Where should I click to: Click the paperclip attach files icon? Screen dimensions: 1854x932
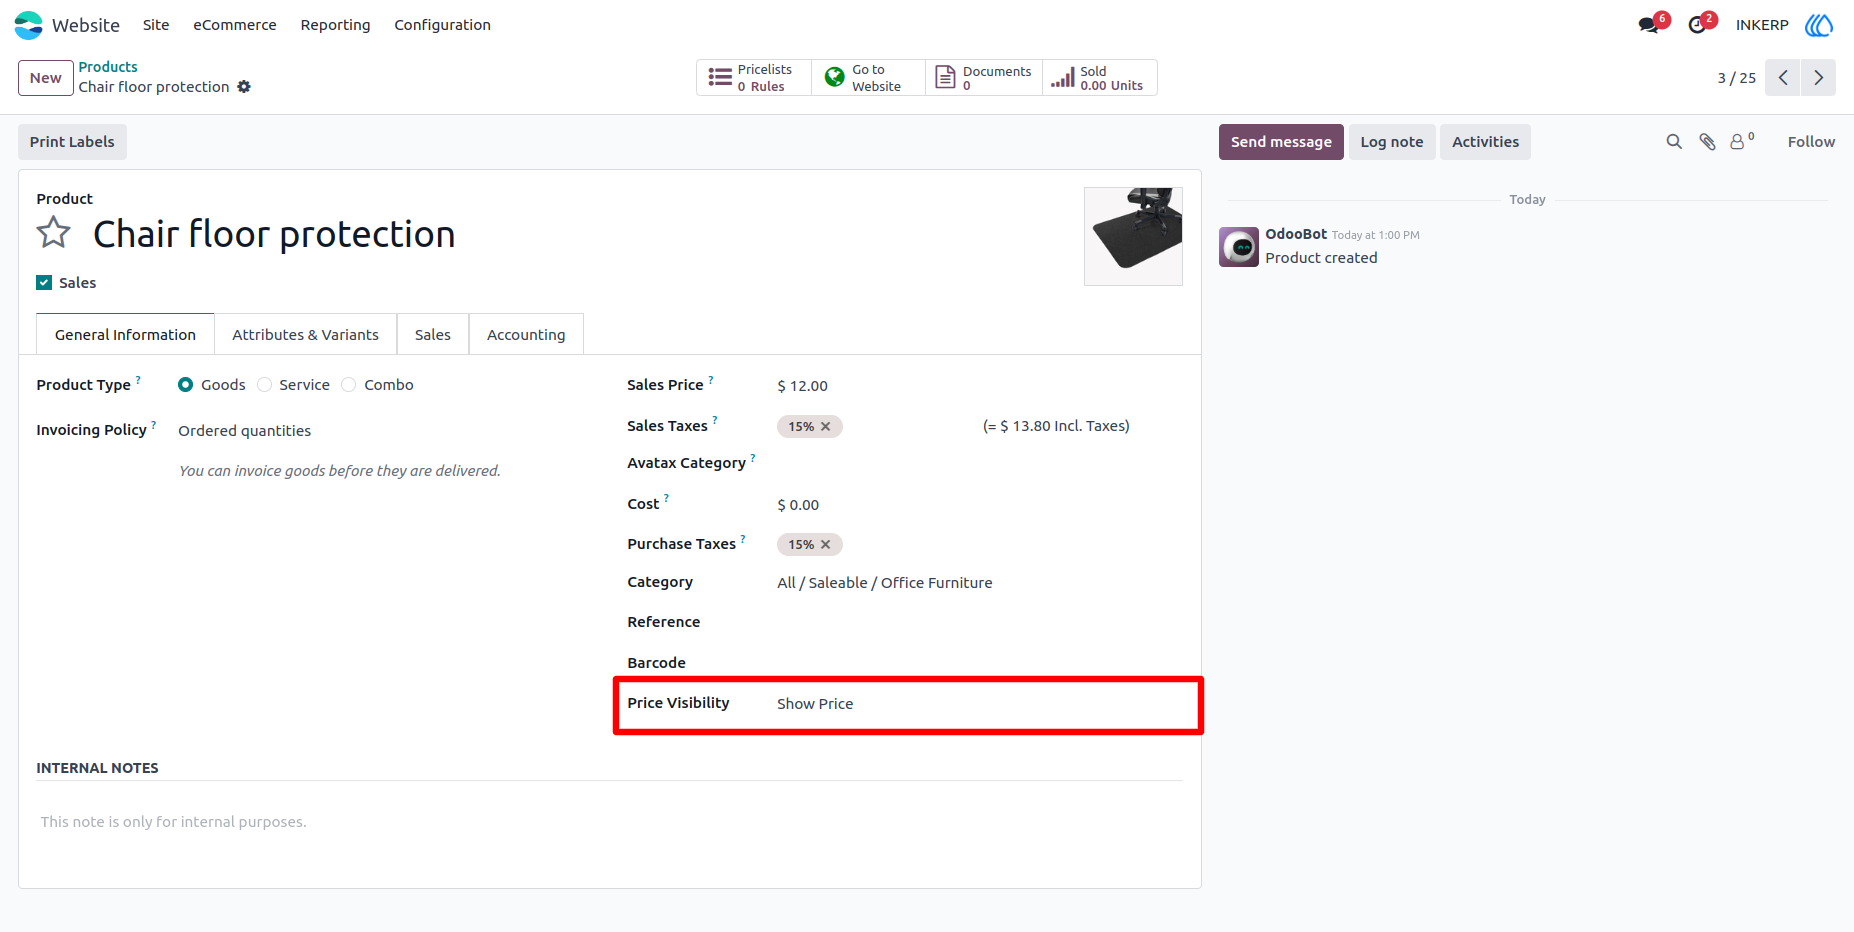pos(1708,142)
